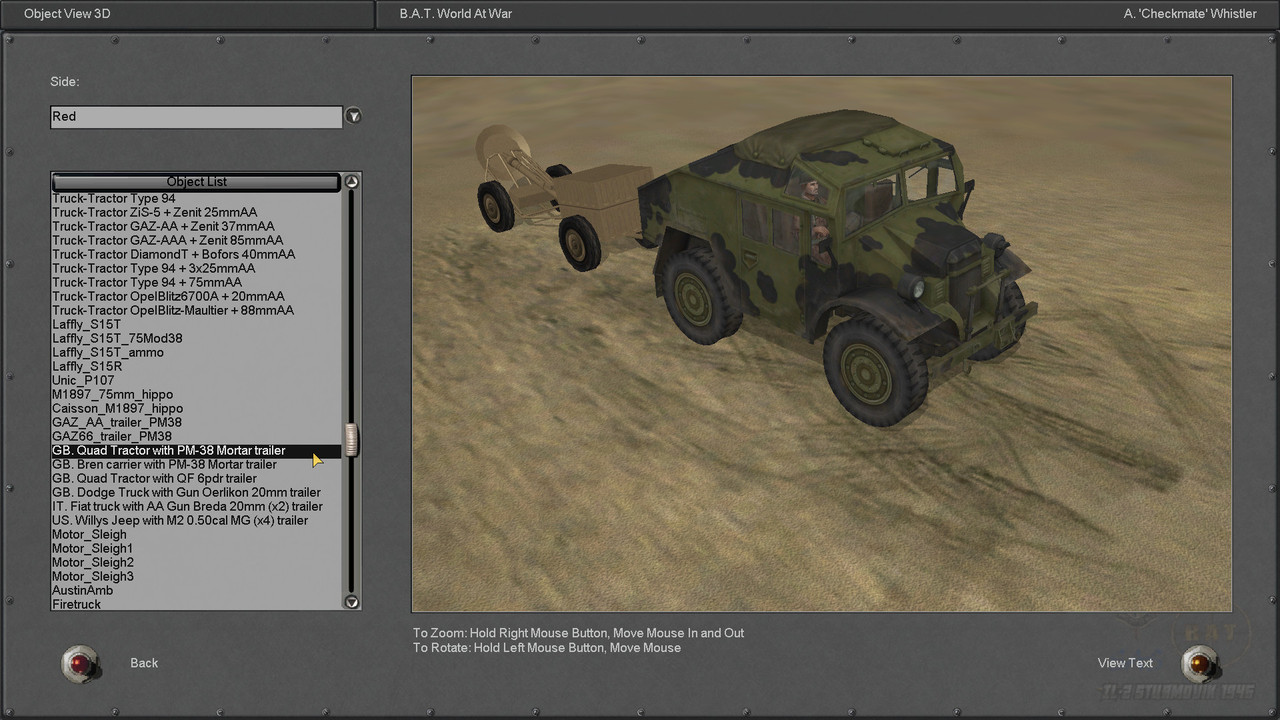
Task: Click the Side field showing Red
Action: tap(196, 117)
